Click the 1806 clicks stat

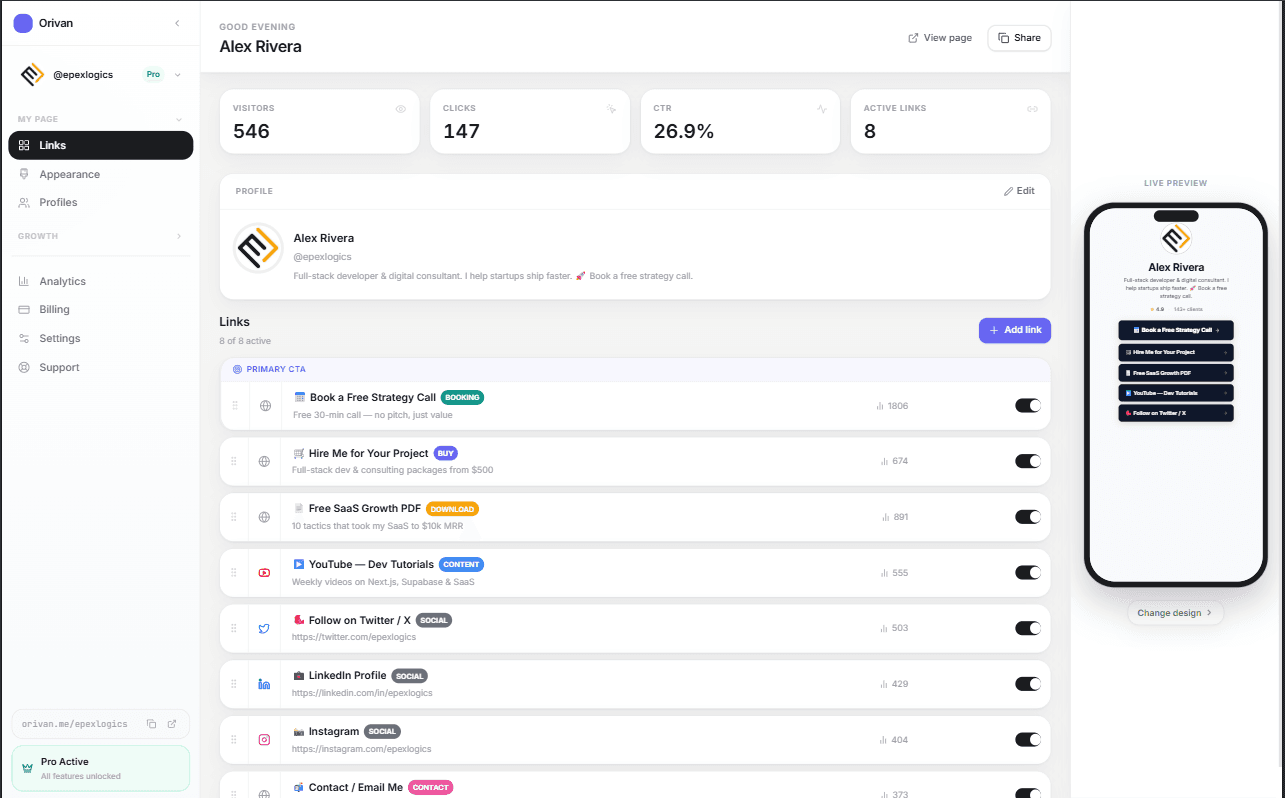tap(892, 406)
